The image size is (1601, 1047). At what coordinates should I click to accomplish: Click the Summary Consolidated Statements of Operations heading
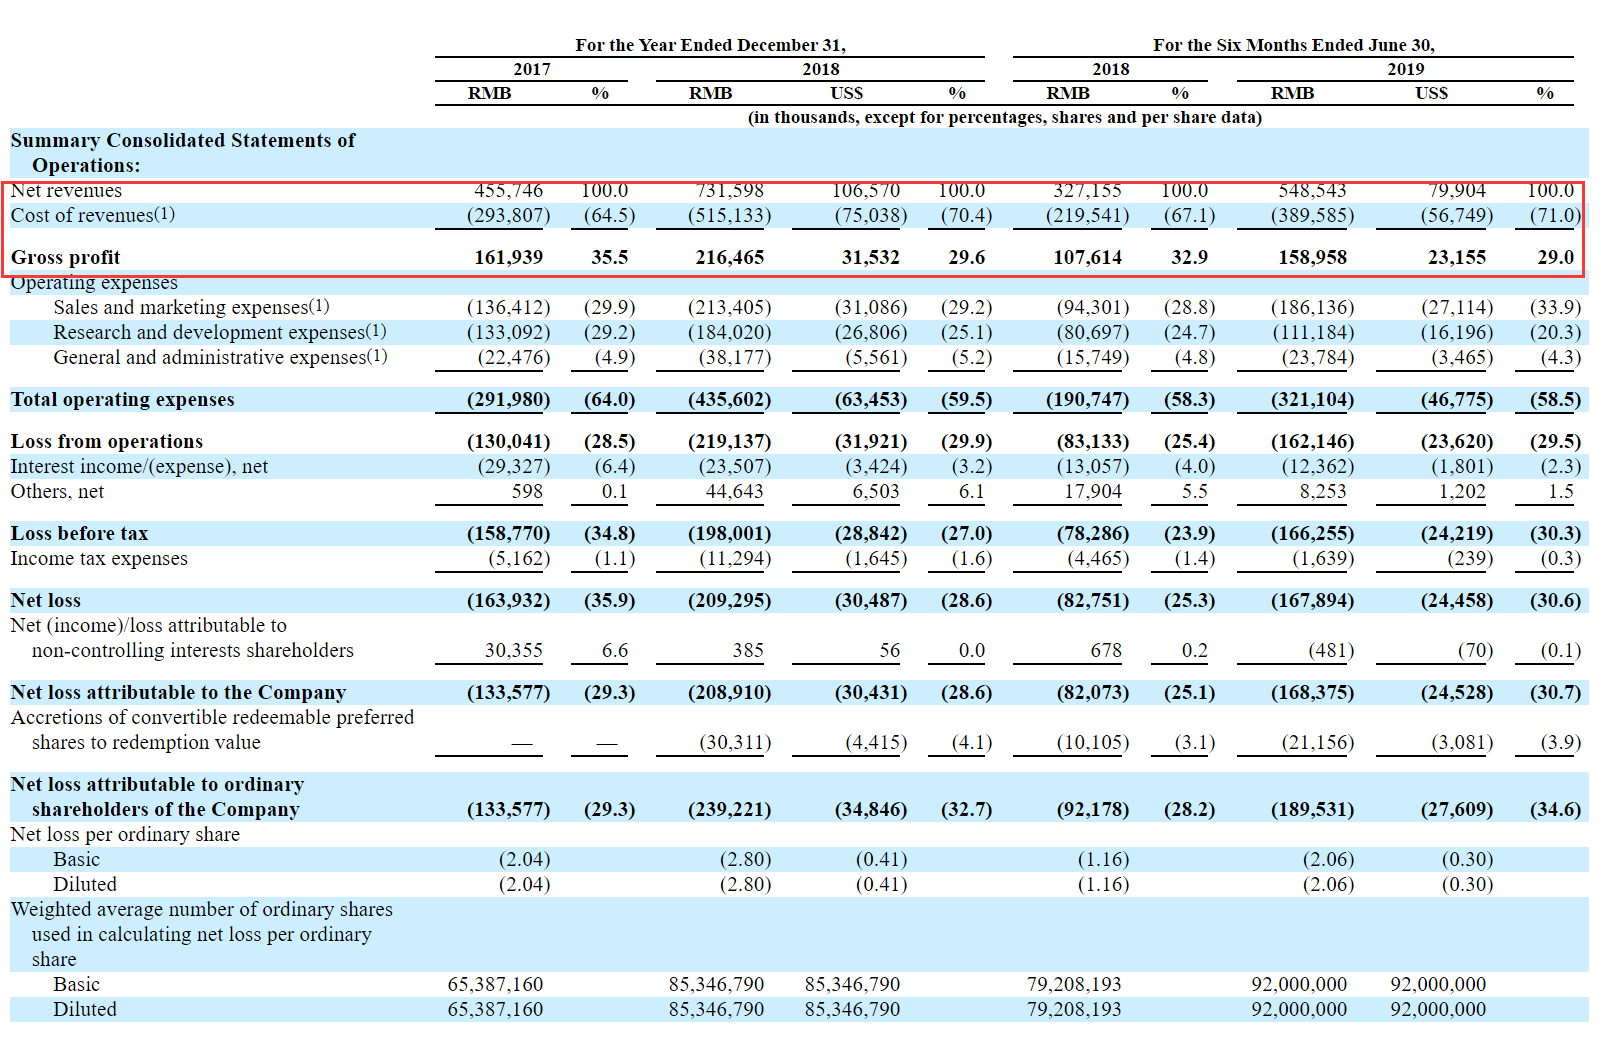click(x=182, y=152)
